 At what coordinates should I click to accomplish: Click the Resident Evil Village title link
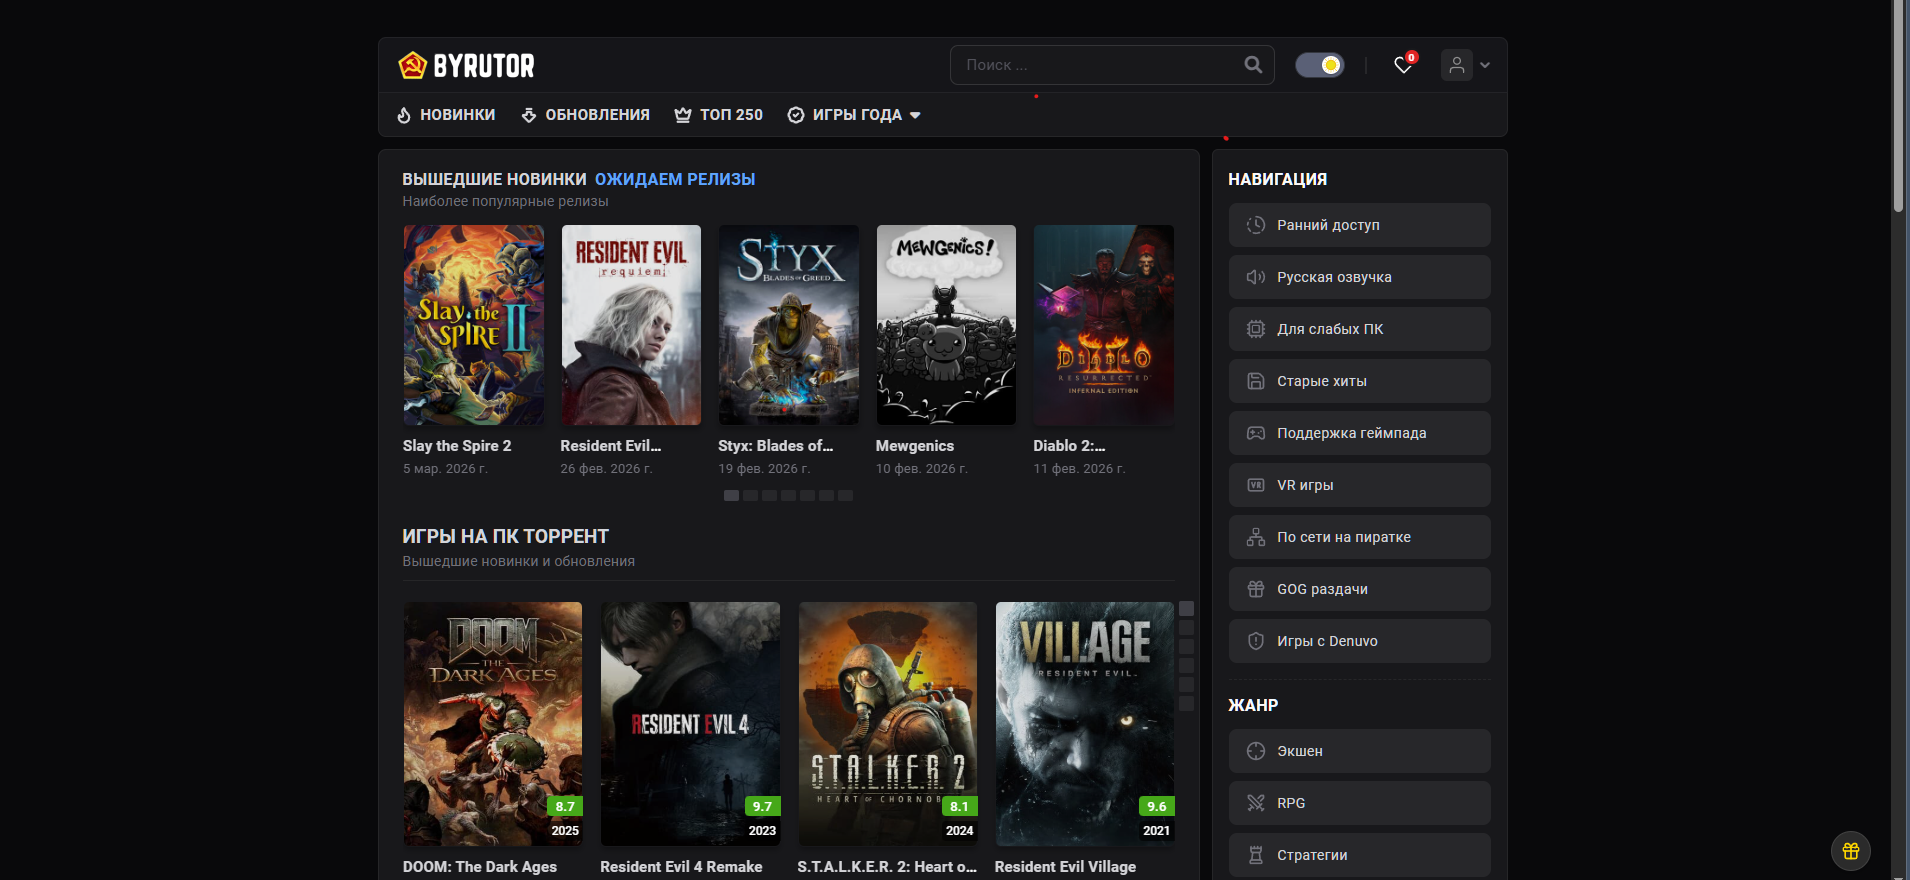(x=1065, y=867)
